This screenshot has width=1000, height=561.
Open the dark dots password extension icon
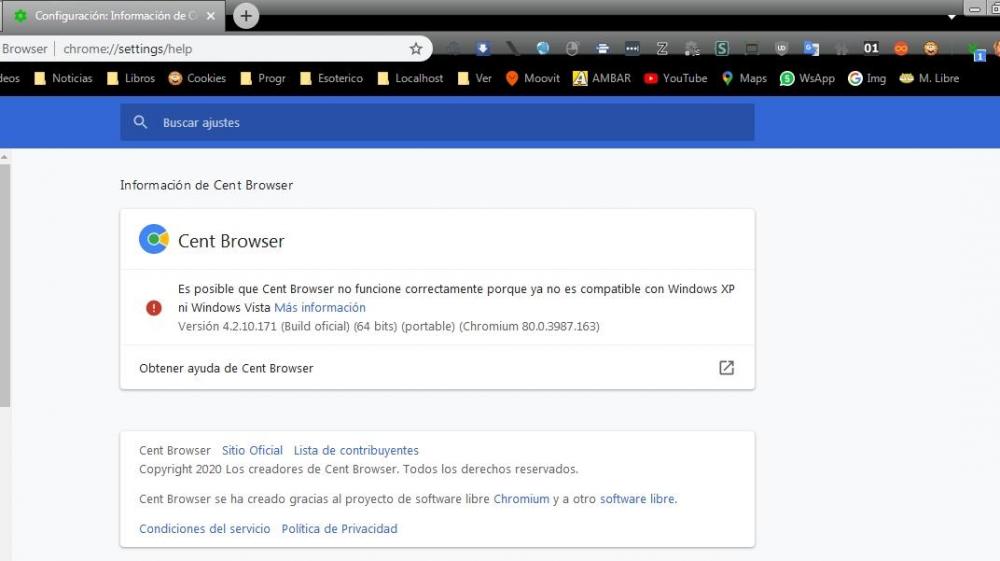632,48
